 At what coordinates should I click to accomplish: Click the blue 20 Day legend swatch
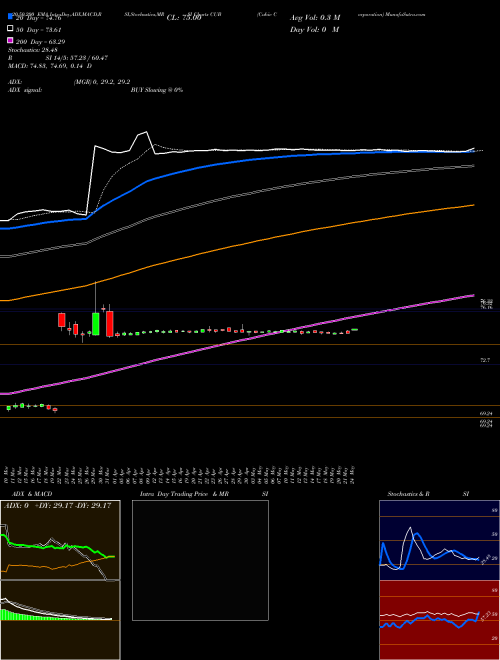tap(10, 17)
